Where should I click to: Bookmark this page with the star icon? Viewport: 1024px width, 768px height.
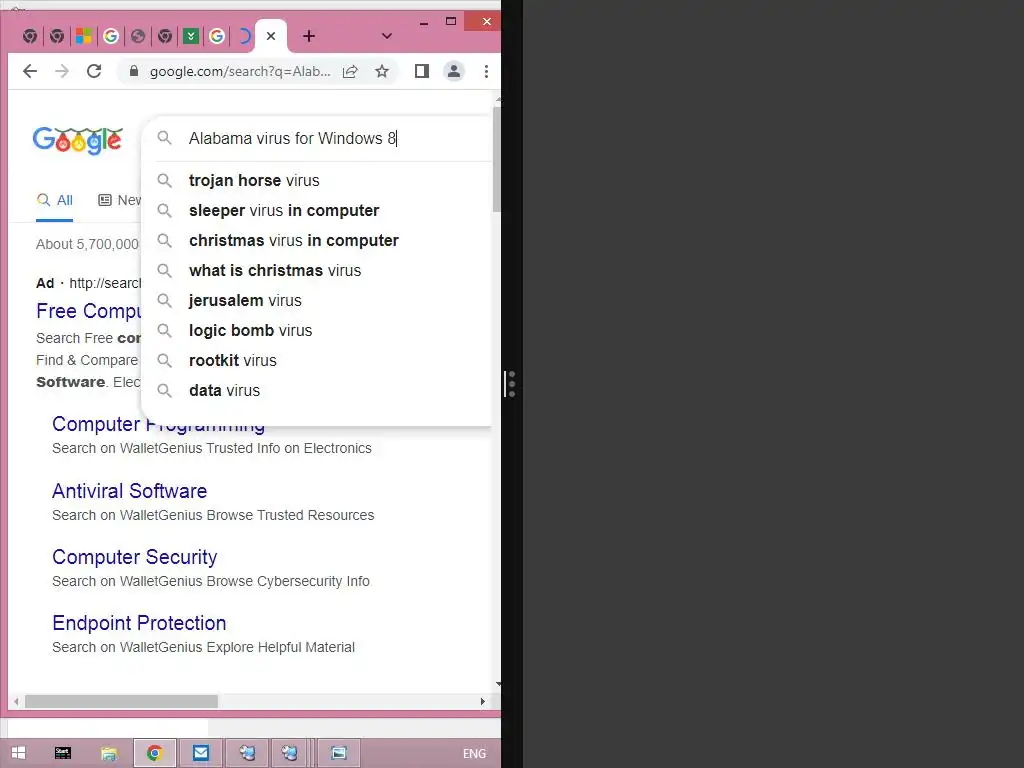pos(382,71)
